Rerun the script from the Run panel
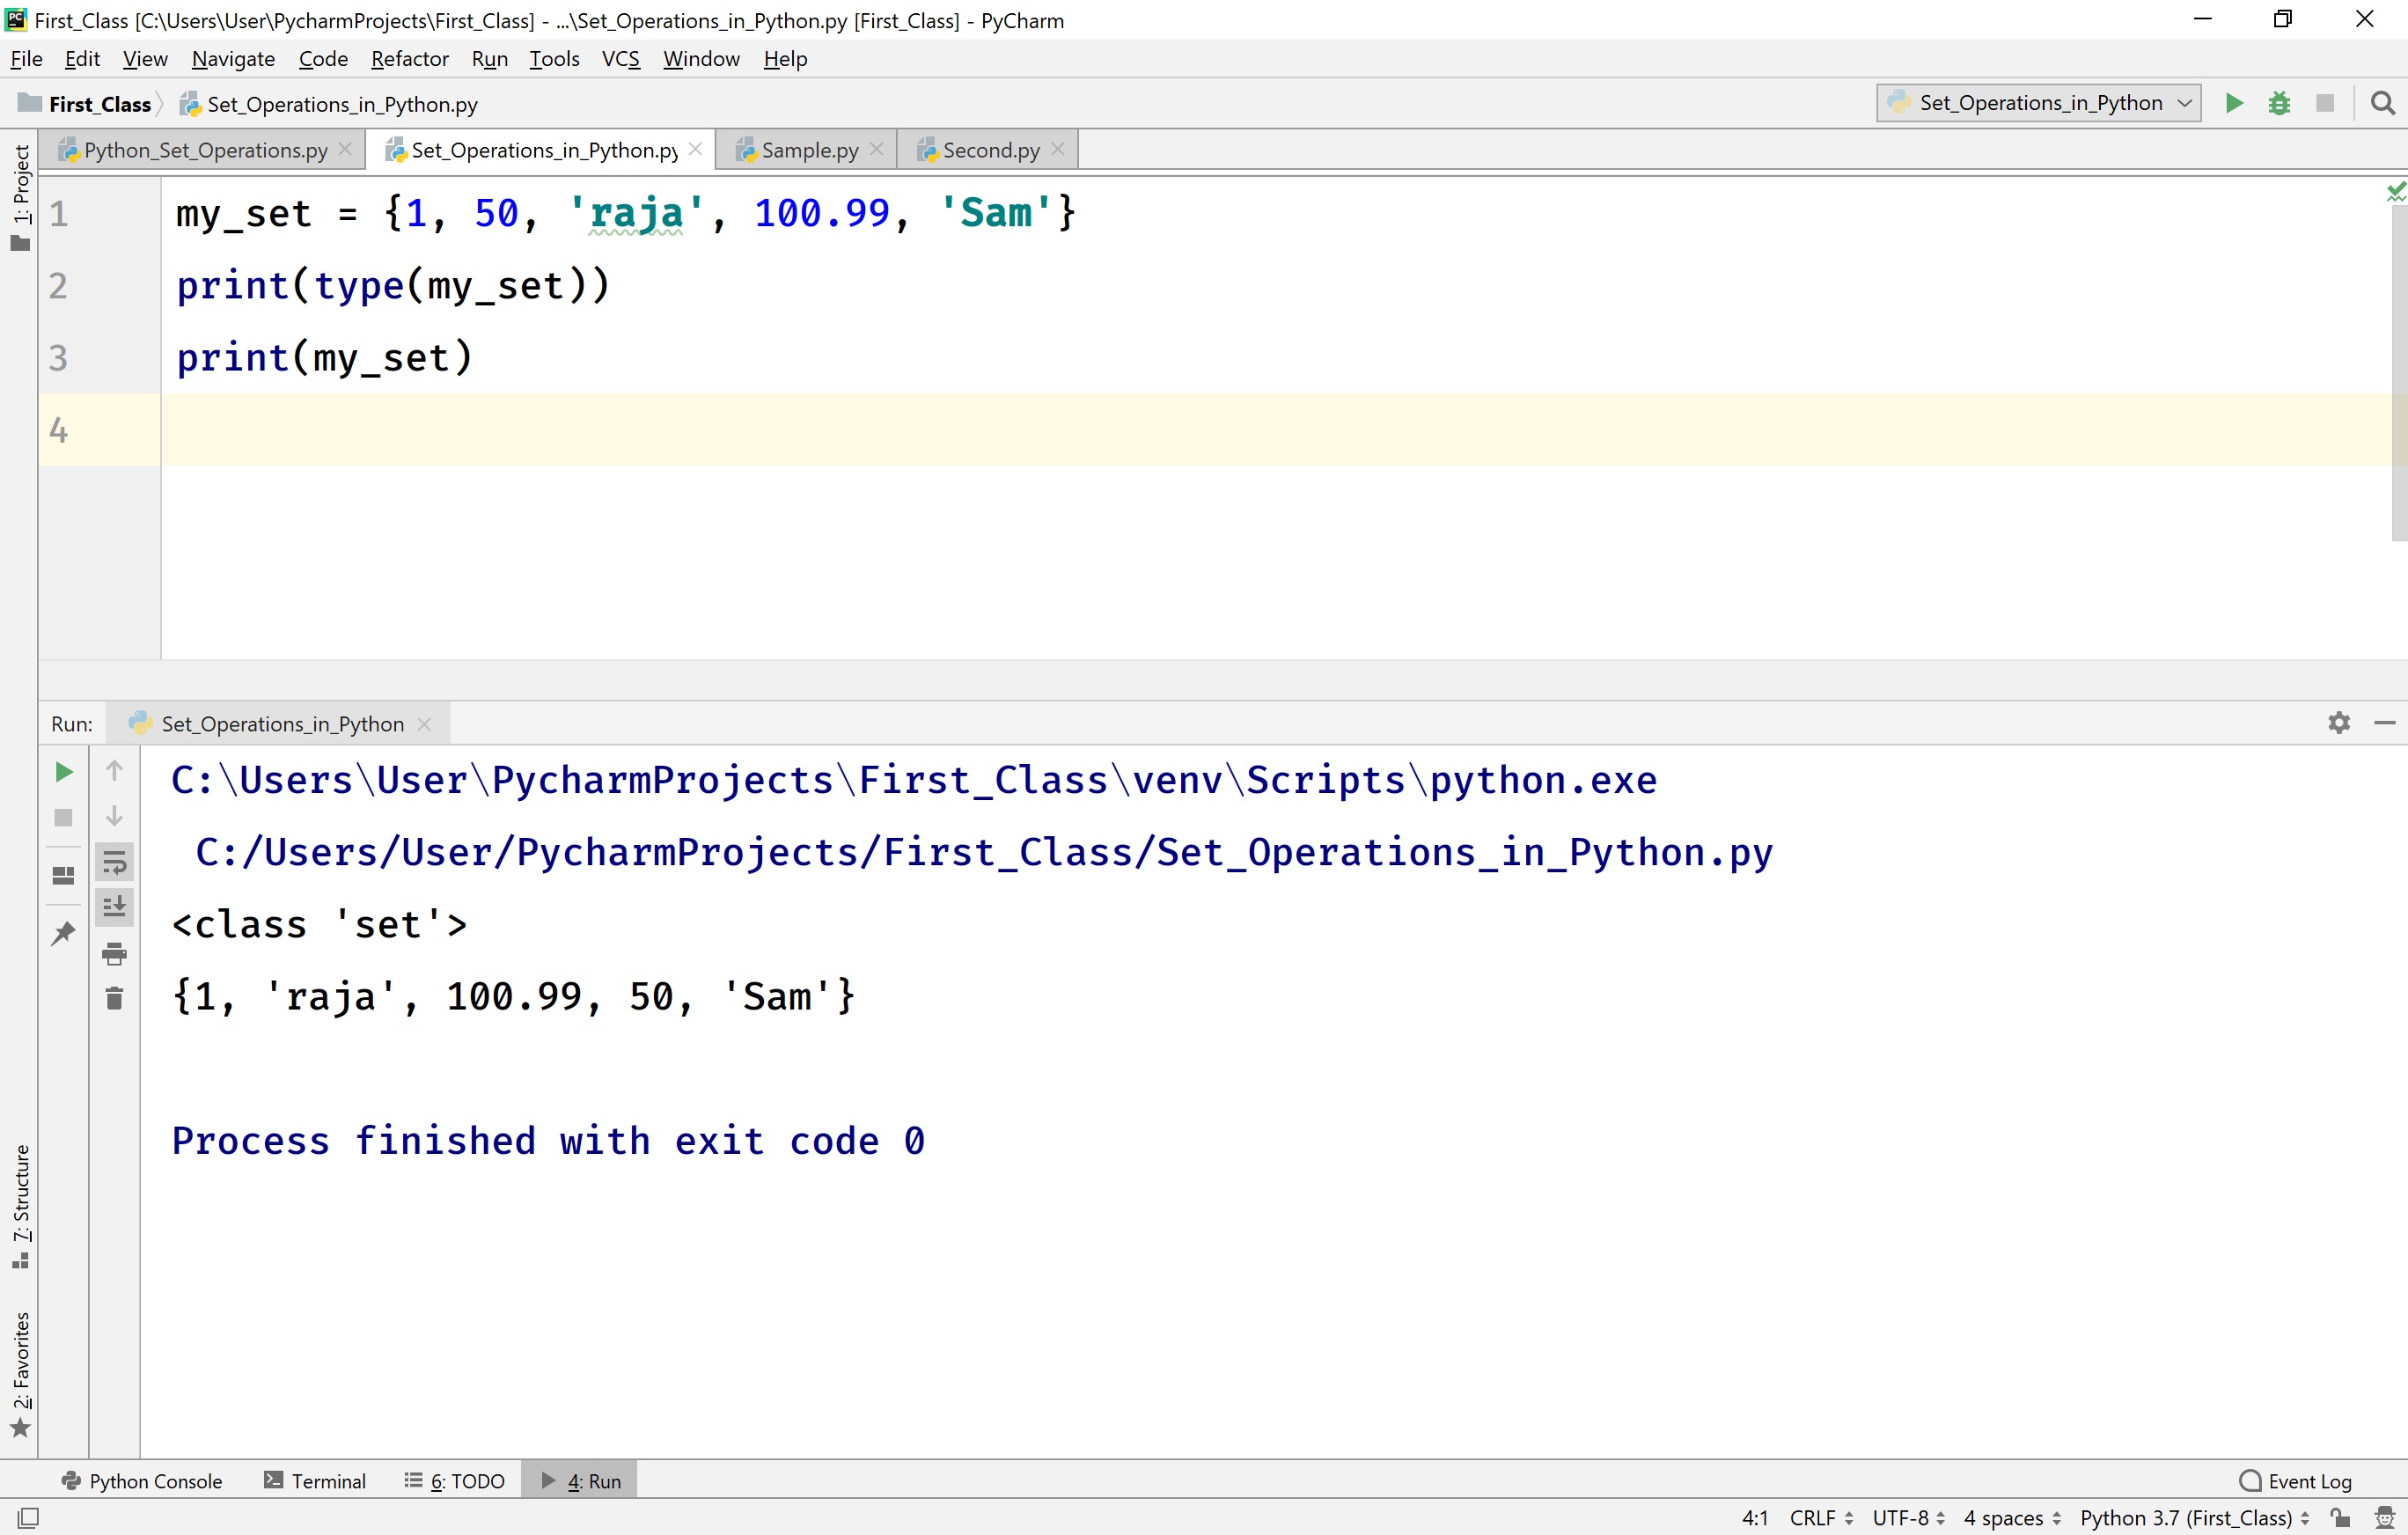 click(63, 771)
